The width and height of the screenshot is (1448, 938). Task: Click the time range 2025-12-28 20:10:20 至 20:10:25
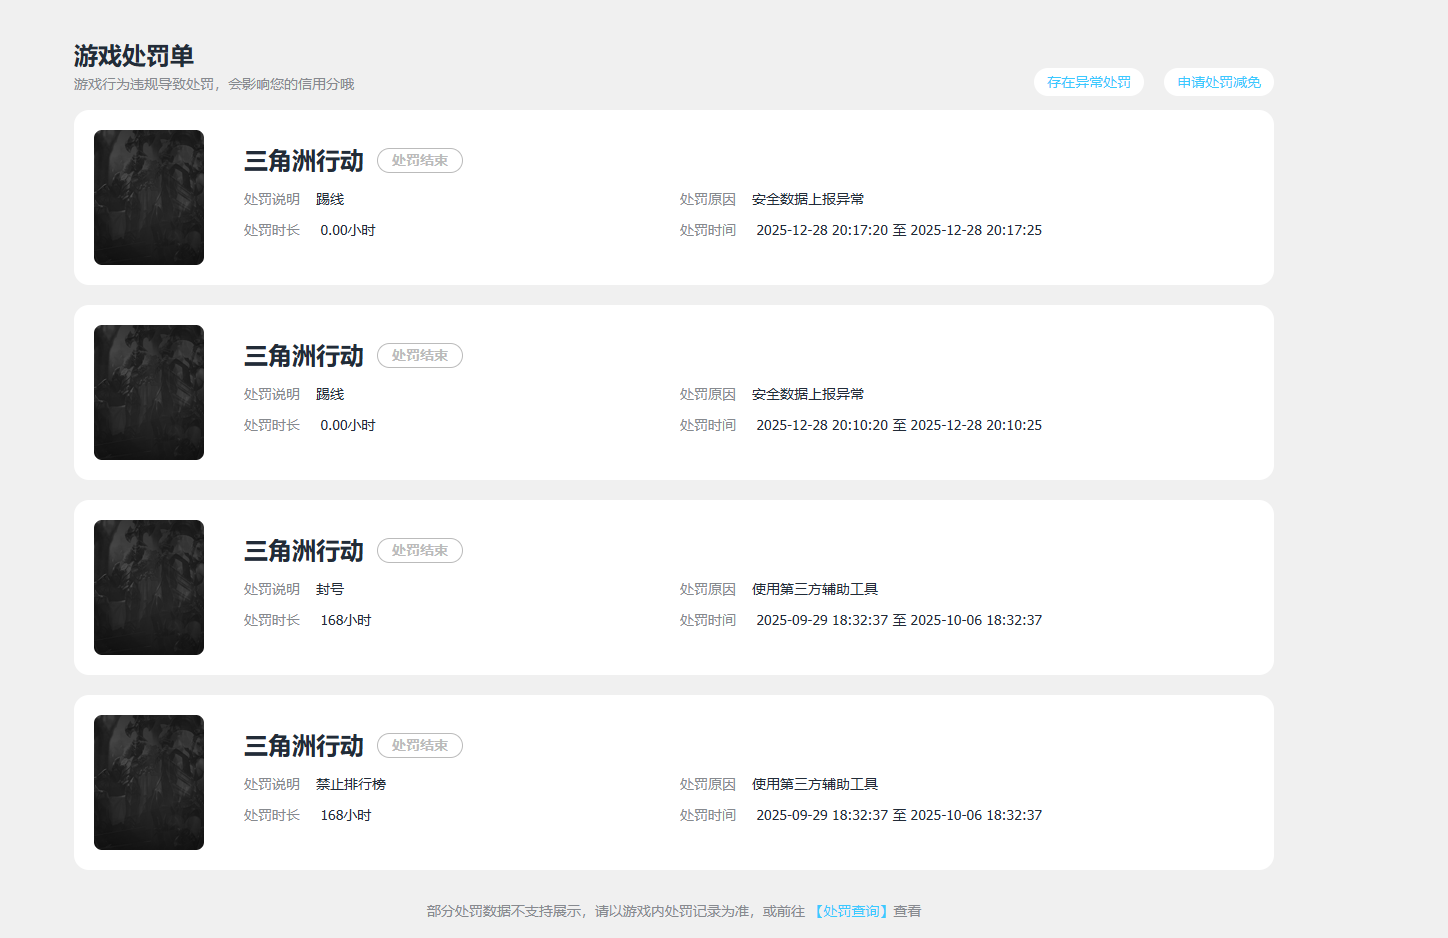pos(899,425)
